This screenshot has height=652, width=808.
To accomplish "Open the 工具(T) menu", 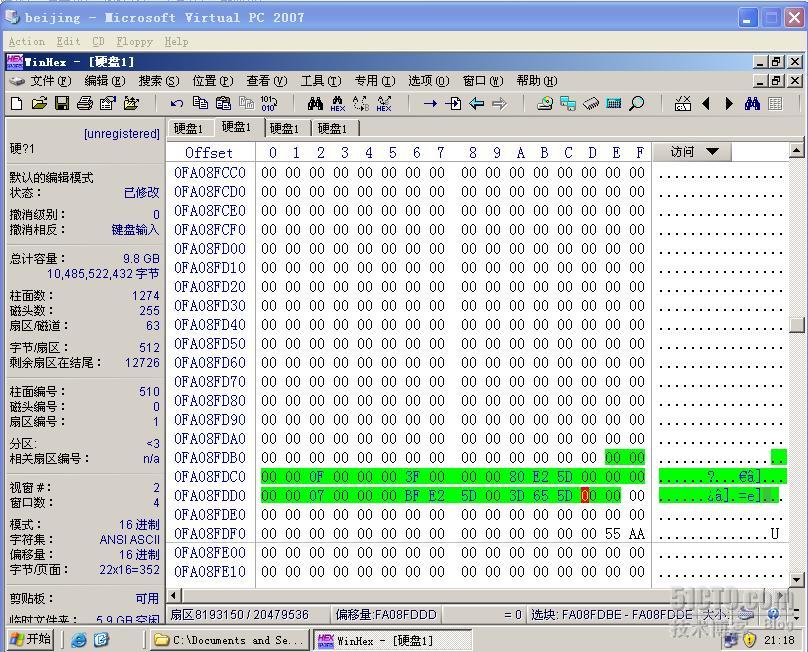I will (321, 81).
